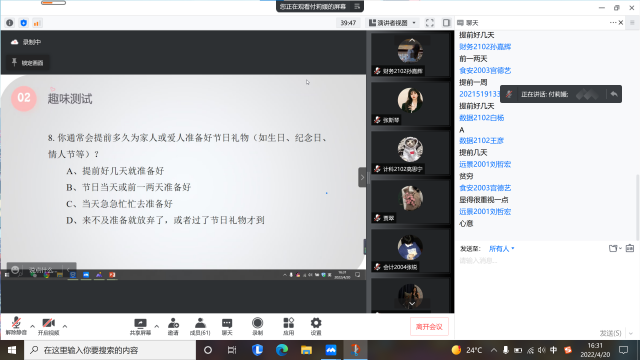Screen dimensions: 640x360
Task: Toggle fullscreen view icon
Action: point(430,23)
